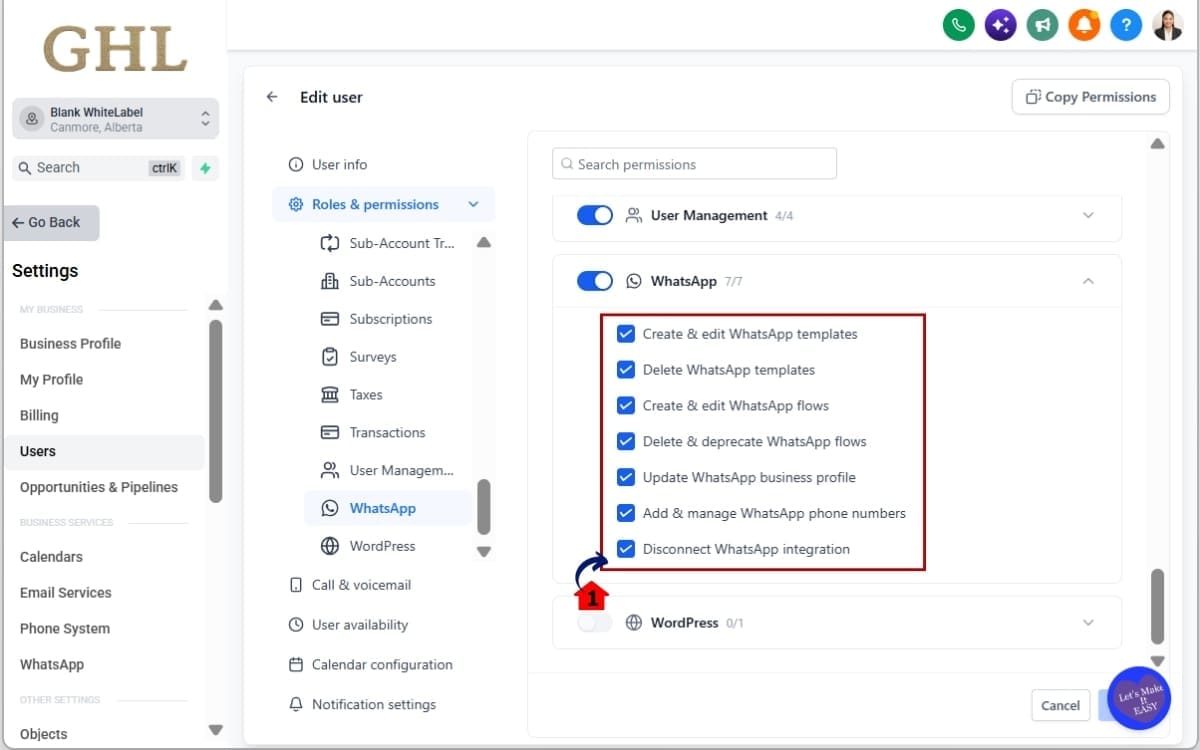Click the megaphone announcements icon
The height and width of the screenshot is (750, 1200).
point(1042,25)
